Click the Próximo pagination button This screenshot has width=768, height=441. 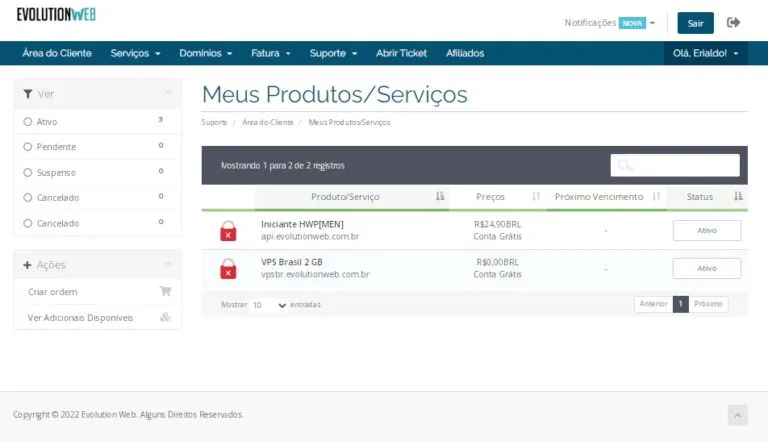(x=708, y=304)
